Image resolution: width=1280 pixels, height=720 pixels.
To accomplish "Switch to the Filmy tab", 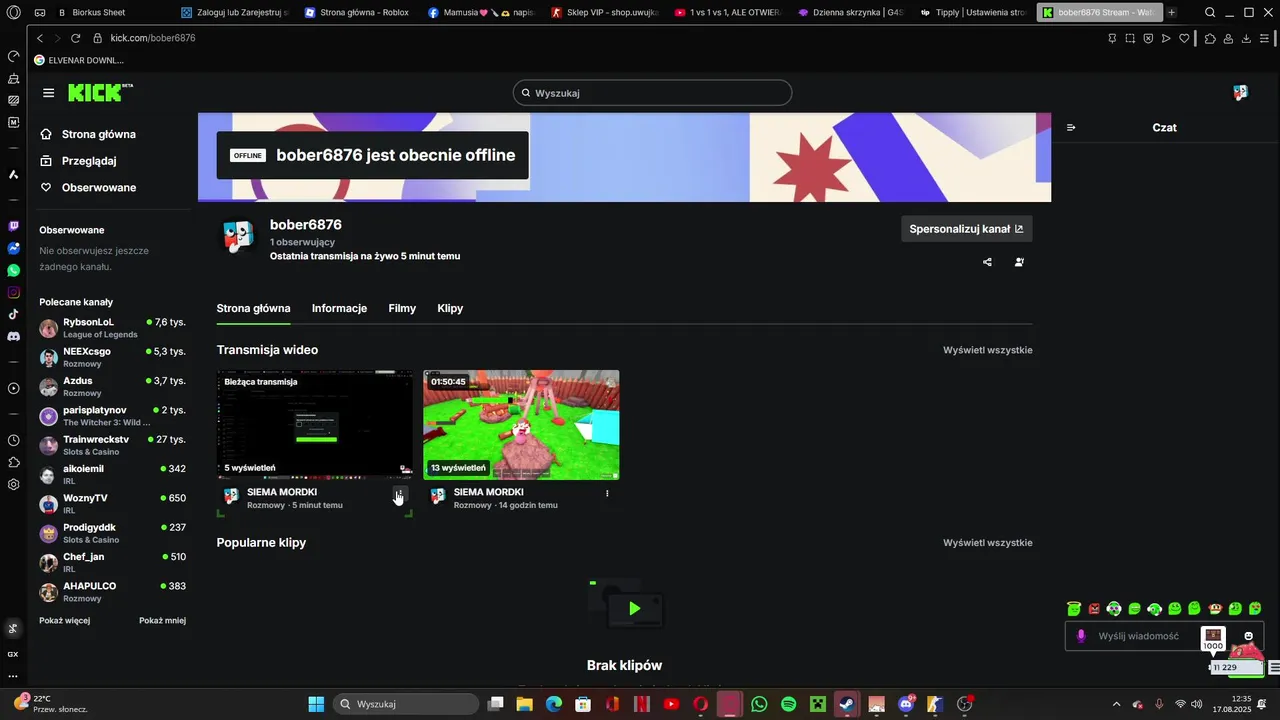I will tap(402, 308).
